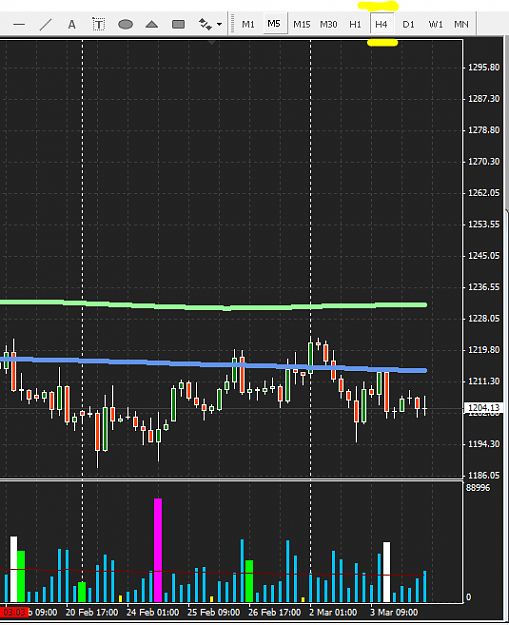Select the triangle drawing tool
Viewport: 509px width, 625px height.
(151, 25)
